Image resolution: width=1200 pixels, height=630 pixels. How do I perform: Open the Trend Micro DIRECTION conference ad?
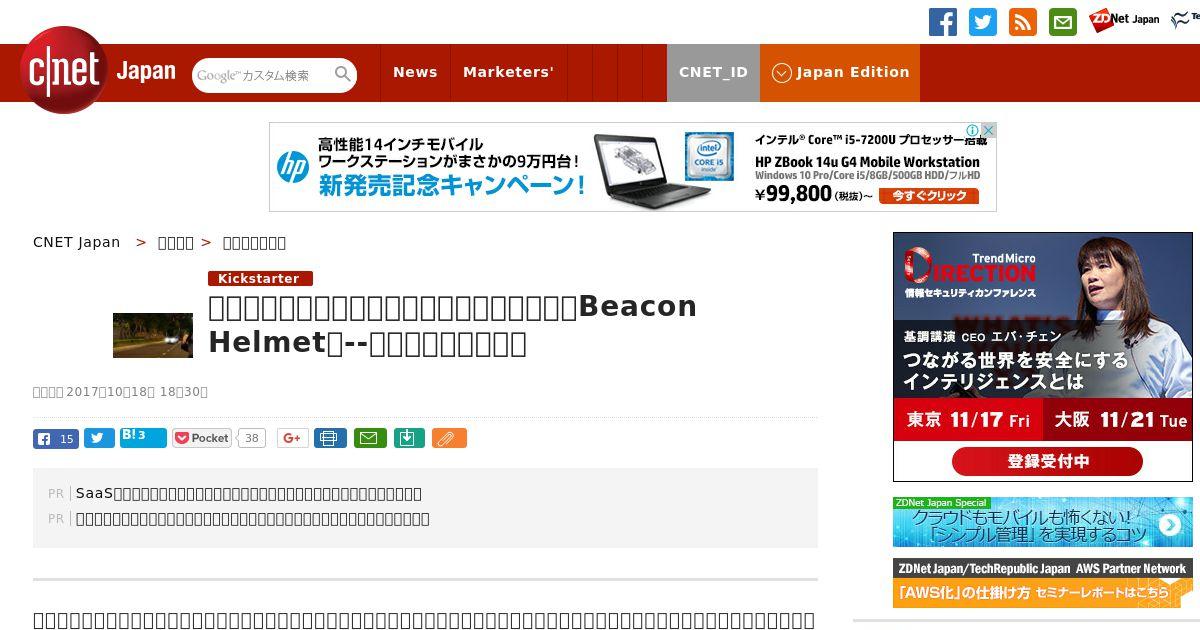pyautogui.click(x=1043, y=357)
